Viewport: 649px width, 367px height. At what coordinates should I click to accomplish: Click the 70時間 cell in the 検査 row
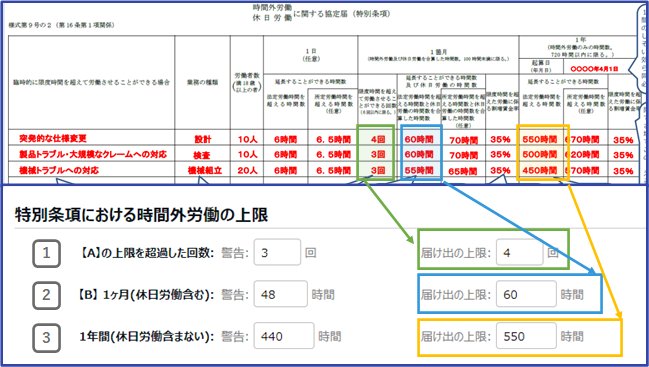pos(464,156)
